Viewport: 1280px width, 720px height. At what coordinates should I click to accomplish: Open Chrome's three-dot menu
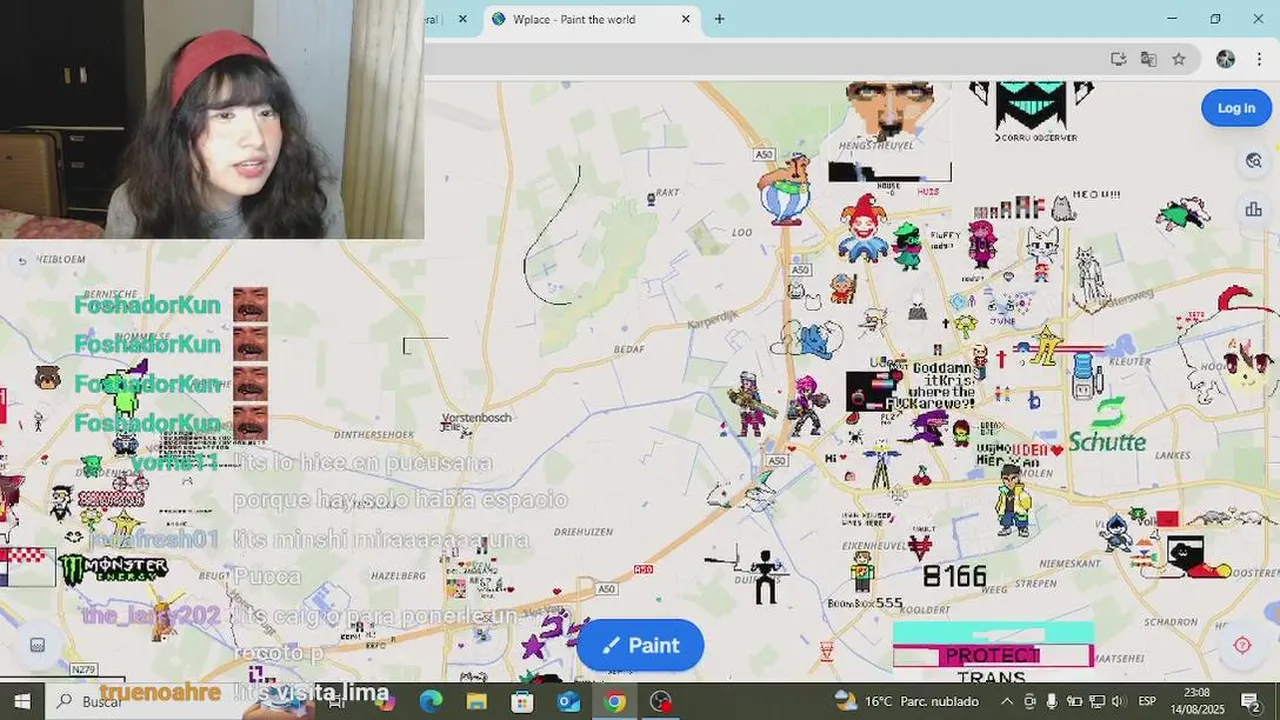click(1259, 59)
